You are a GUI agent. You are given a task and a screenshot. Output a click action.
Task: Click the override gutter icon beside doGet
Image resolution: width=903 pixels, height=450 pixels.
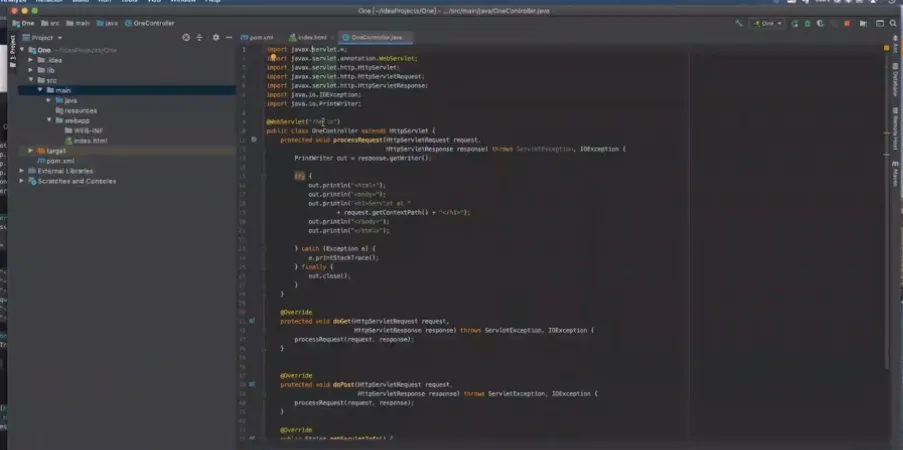pyautogui.click(x=252, y=321)
